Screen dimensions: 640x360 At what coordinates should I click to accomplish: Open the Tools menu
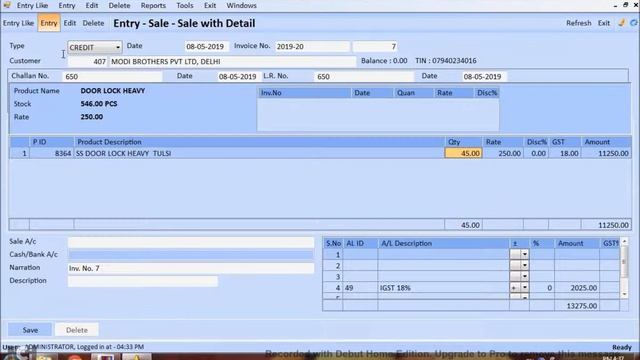(184, 6)
